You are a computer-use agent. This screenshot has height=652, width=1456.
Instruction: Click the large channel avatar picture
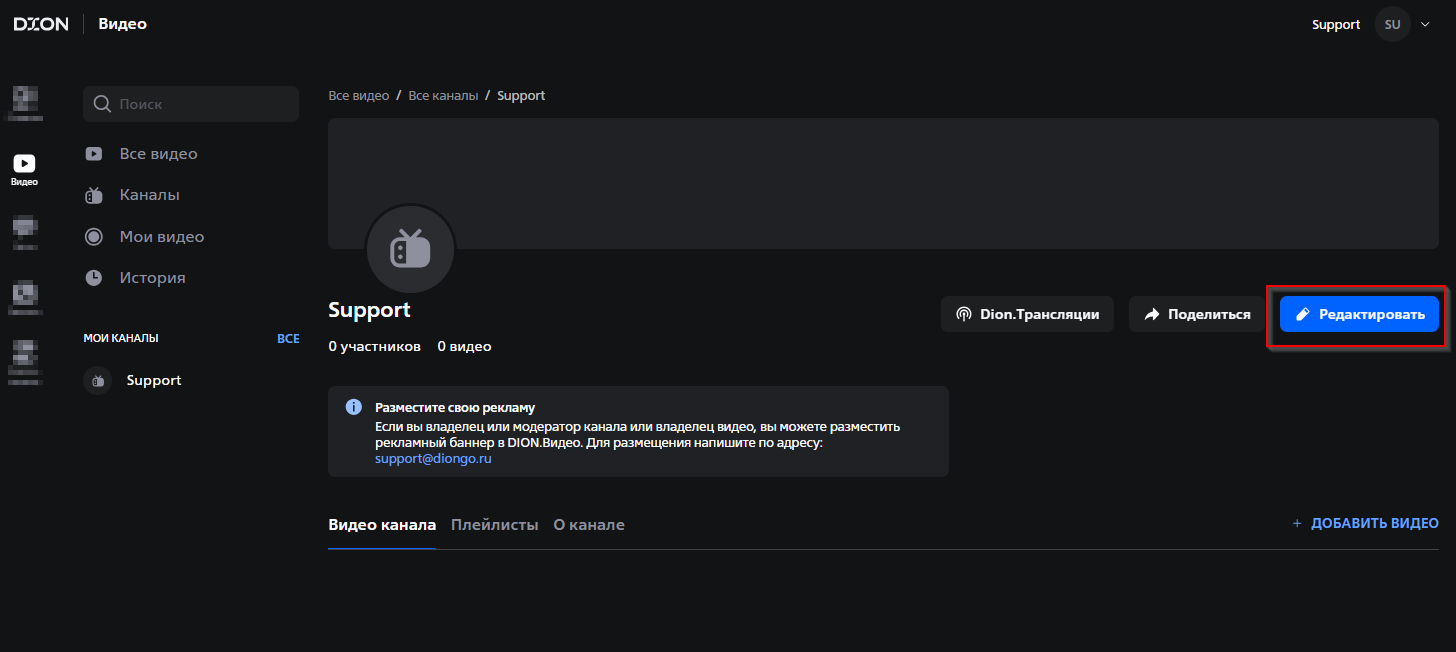pos(410,249)
